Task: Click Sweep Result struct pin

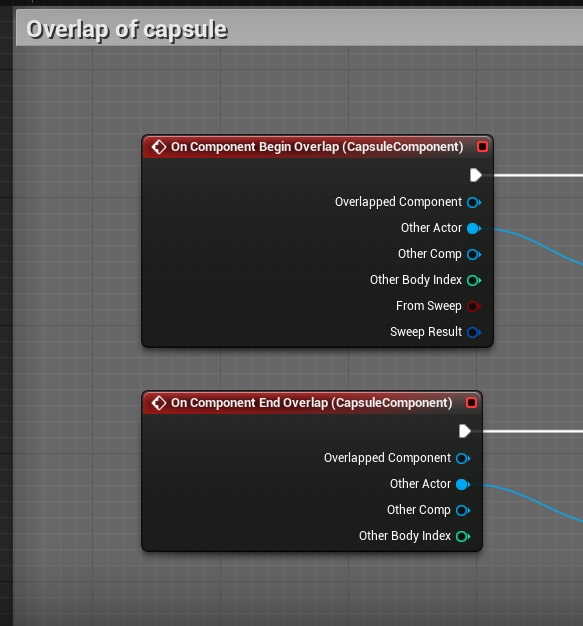Action: (x=474, y=332)
